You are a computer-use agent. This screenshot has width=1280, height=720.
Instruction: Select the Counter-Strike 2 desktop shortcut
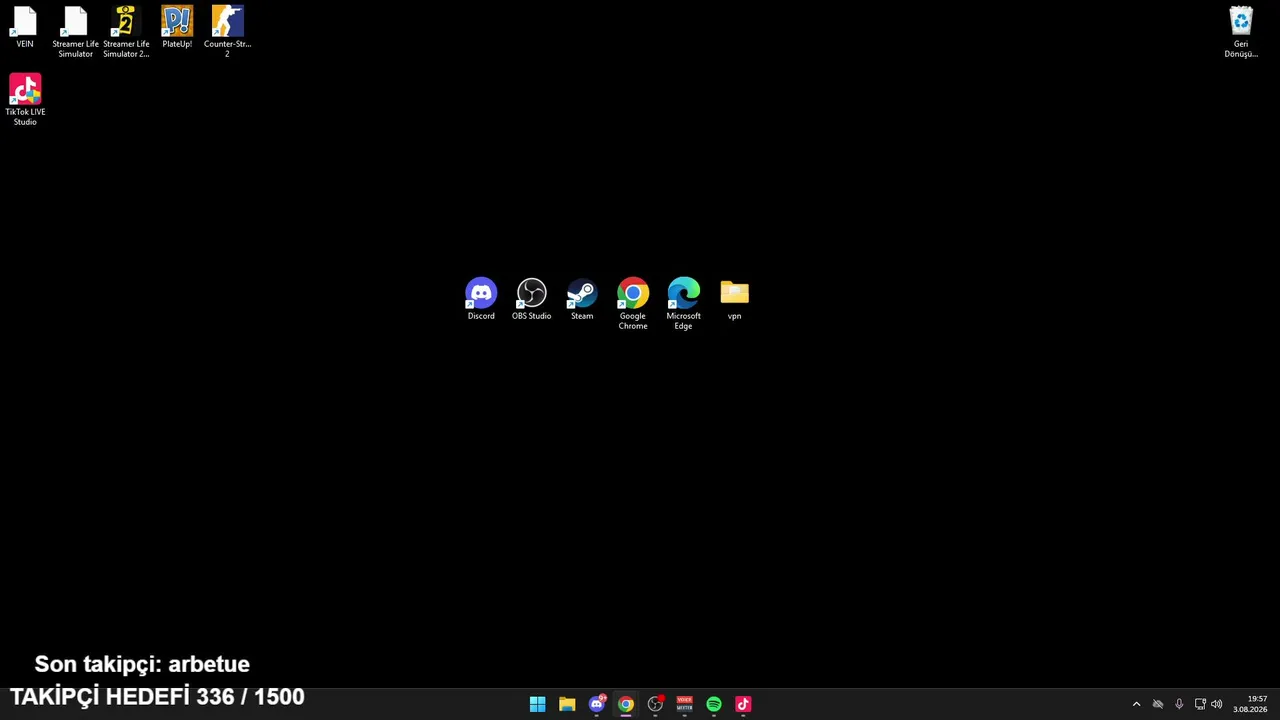[227, 32]
